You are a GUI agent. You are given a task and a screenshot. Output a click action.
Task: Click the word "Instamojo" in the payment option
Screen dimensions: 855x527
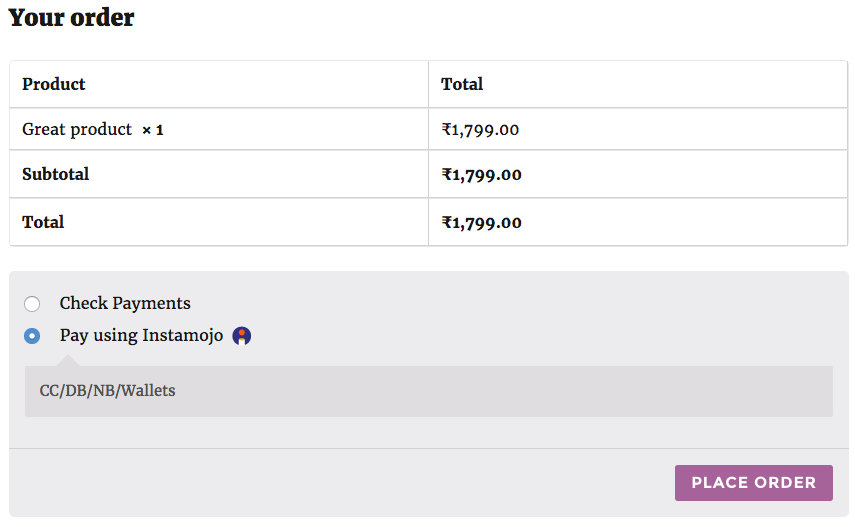183,335
